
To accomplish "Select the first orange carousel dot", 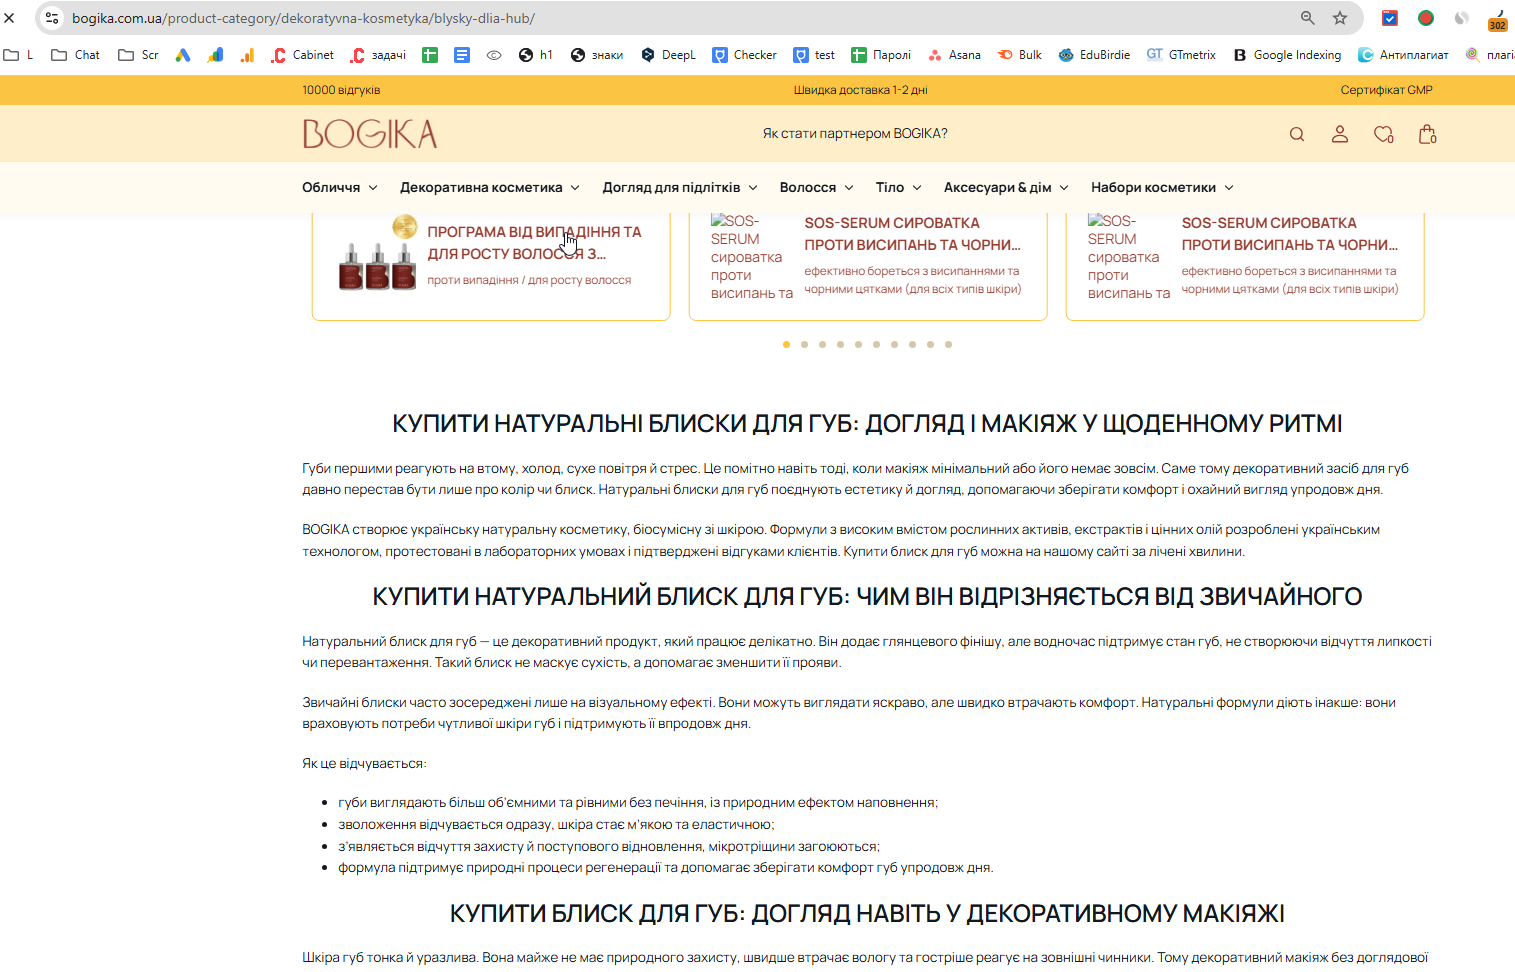I will click(x=786, y=344).
